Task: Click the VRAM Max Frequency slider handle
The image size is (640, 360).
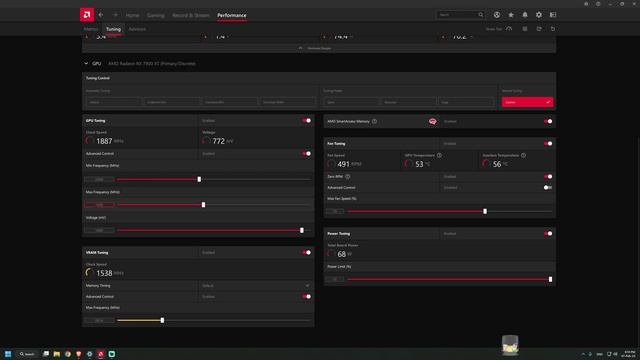Action: coord(162,320)
